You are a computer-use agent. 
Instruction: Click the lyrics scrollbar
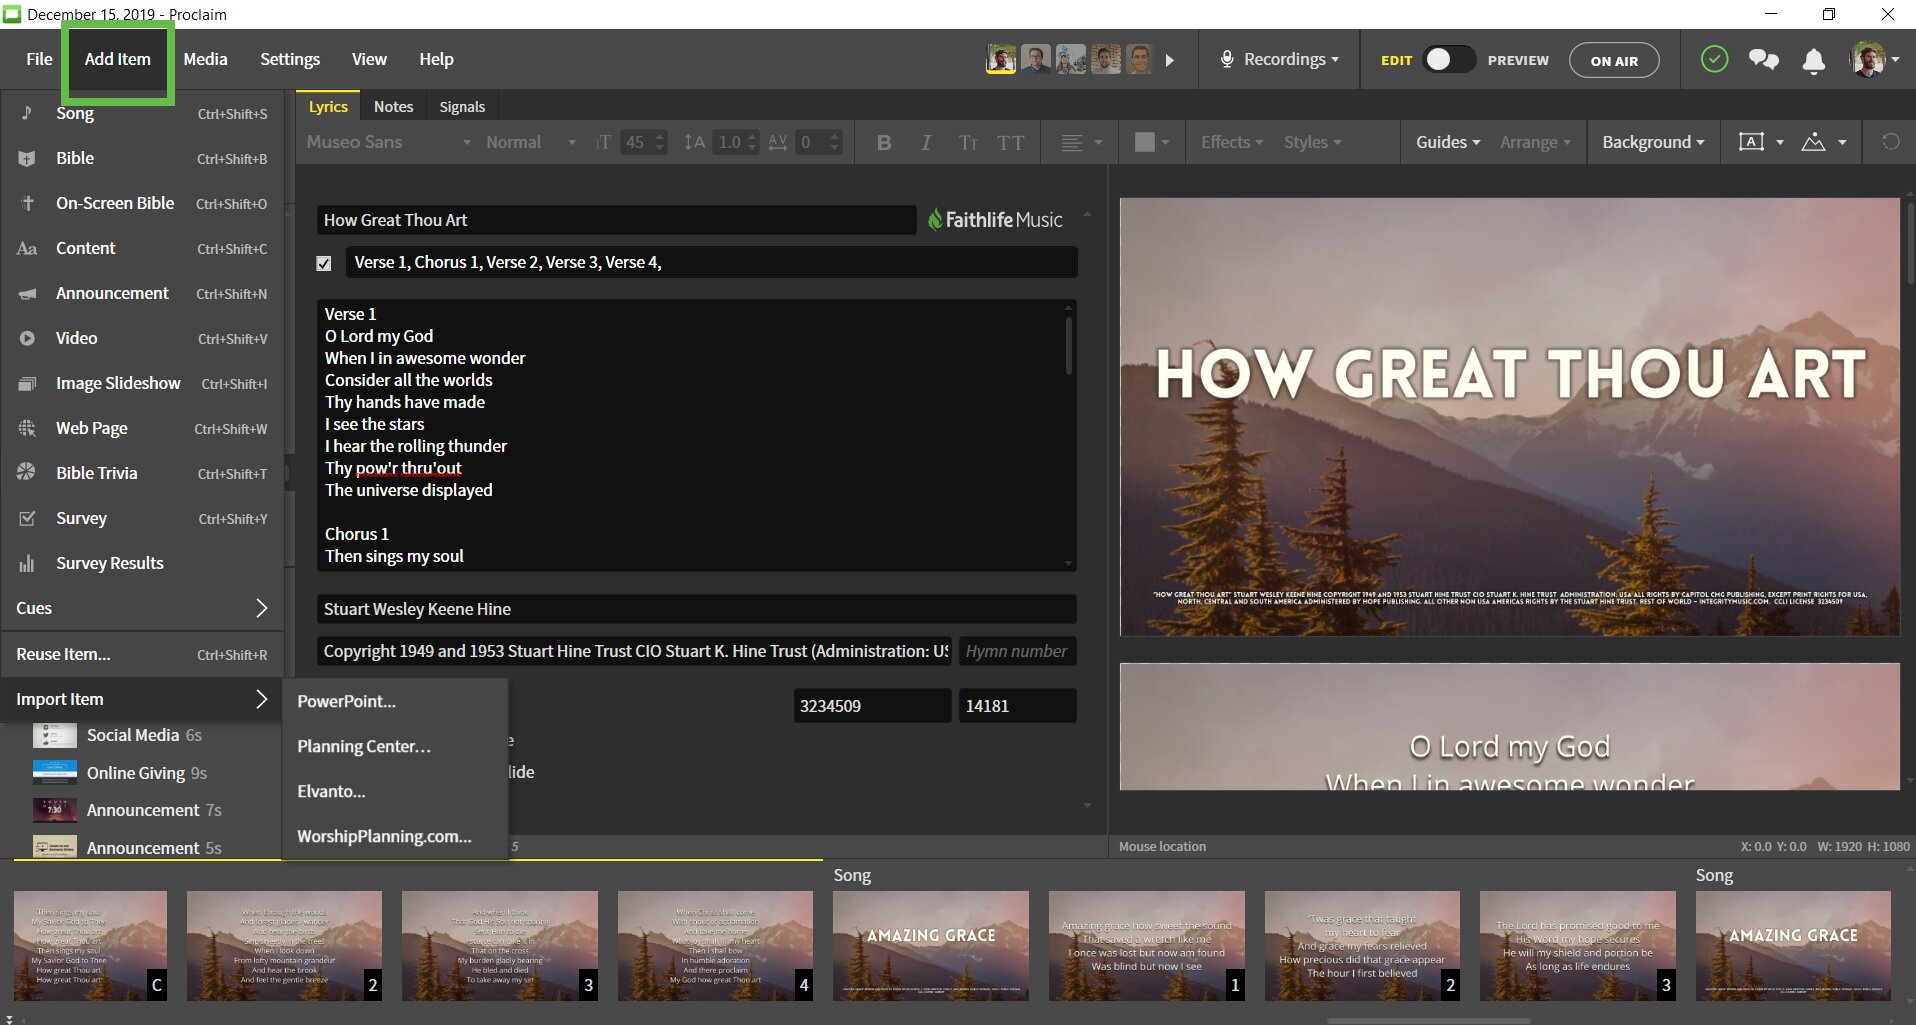click(1068, 346)
